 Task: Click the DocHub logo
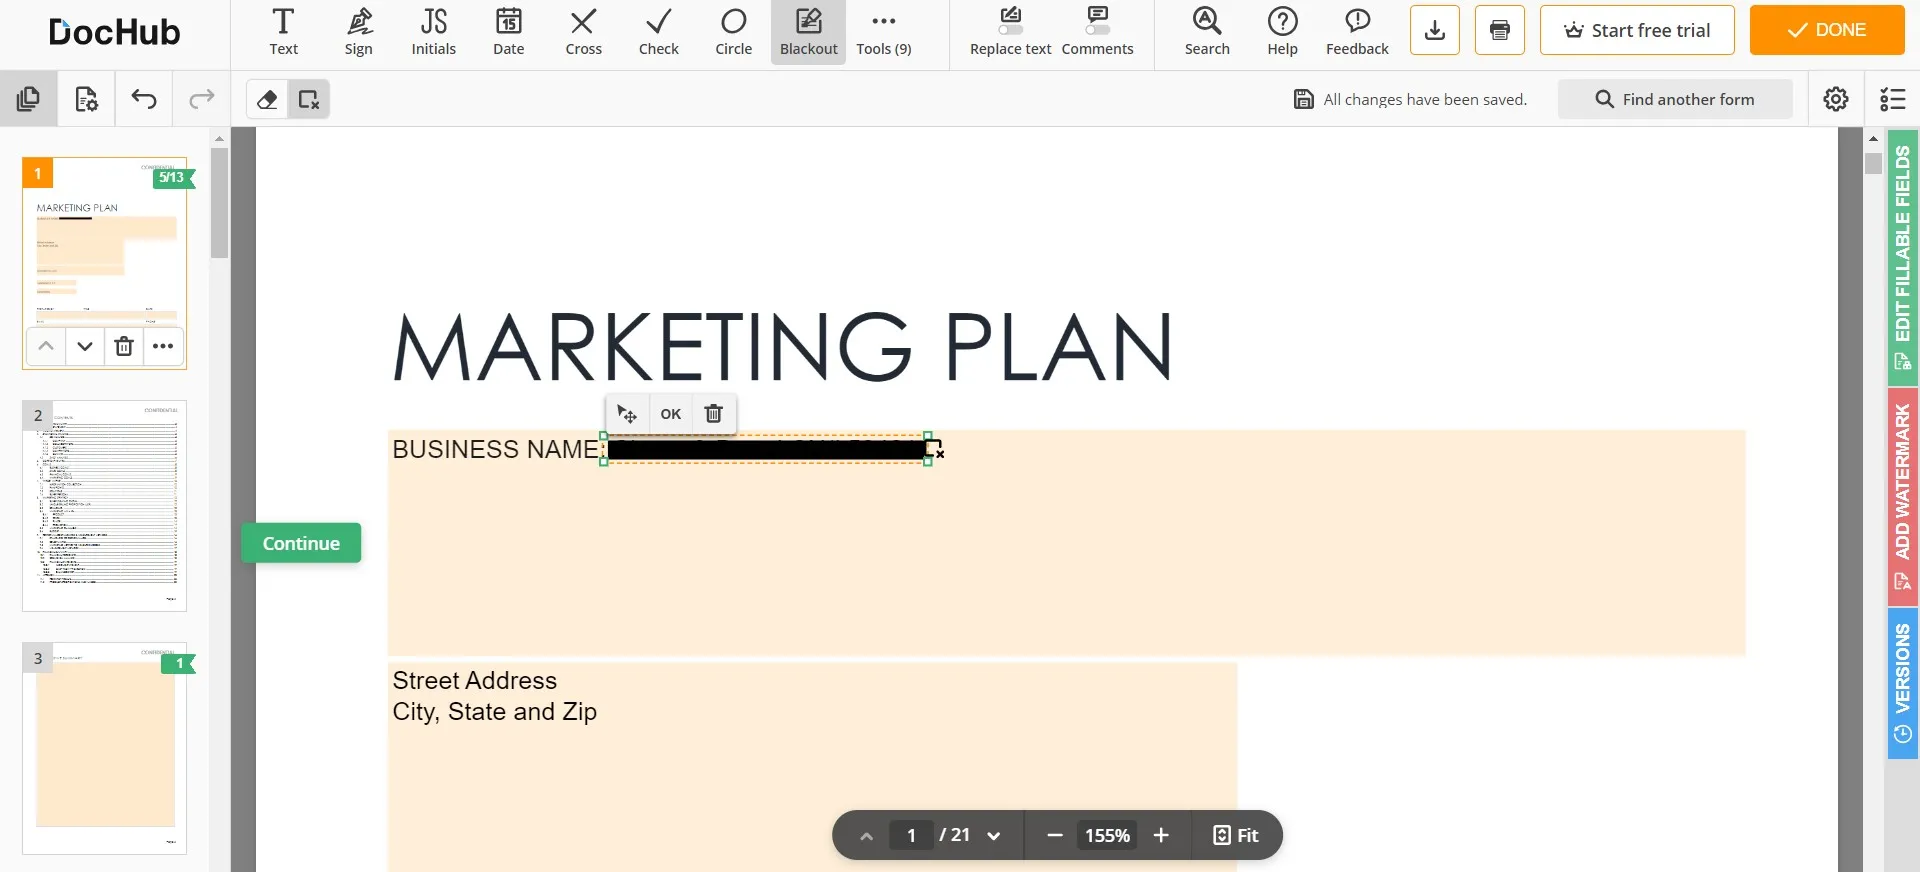[x=115, y=32]
